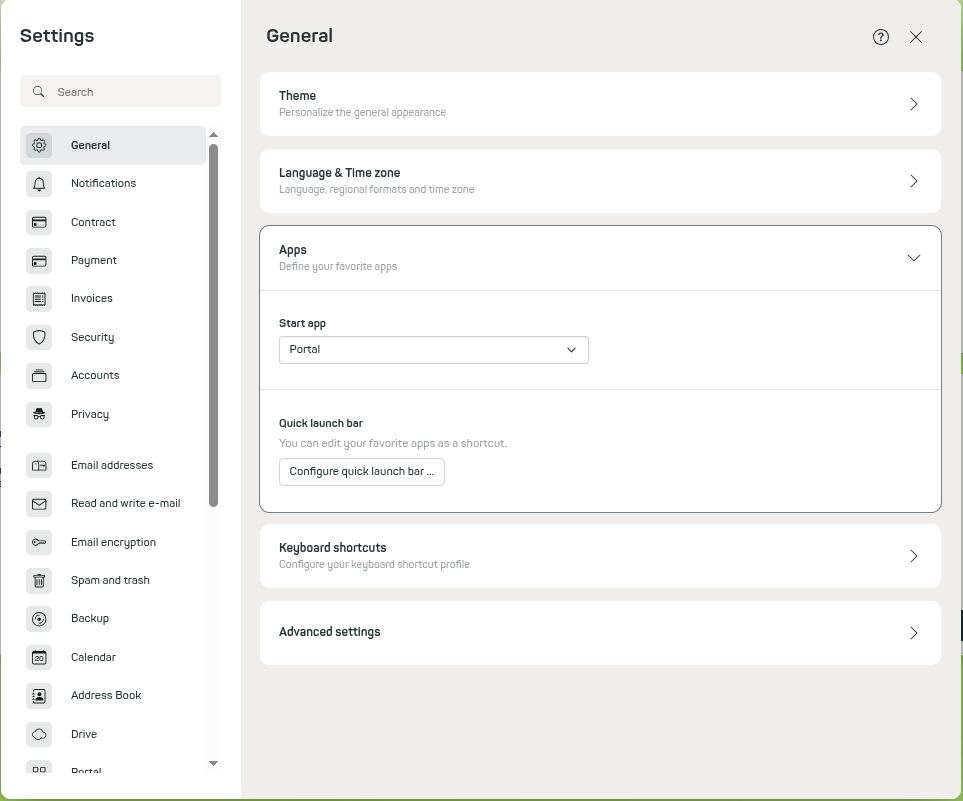Click the Drive cloud icon
Screen dimensions: 963x801
click(39, 734)
